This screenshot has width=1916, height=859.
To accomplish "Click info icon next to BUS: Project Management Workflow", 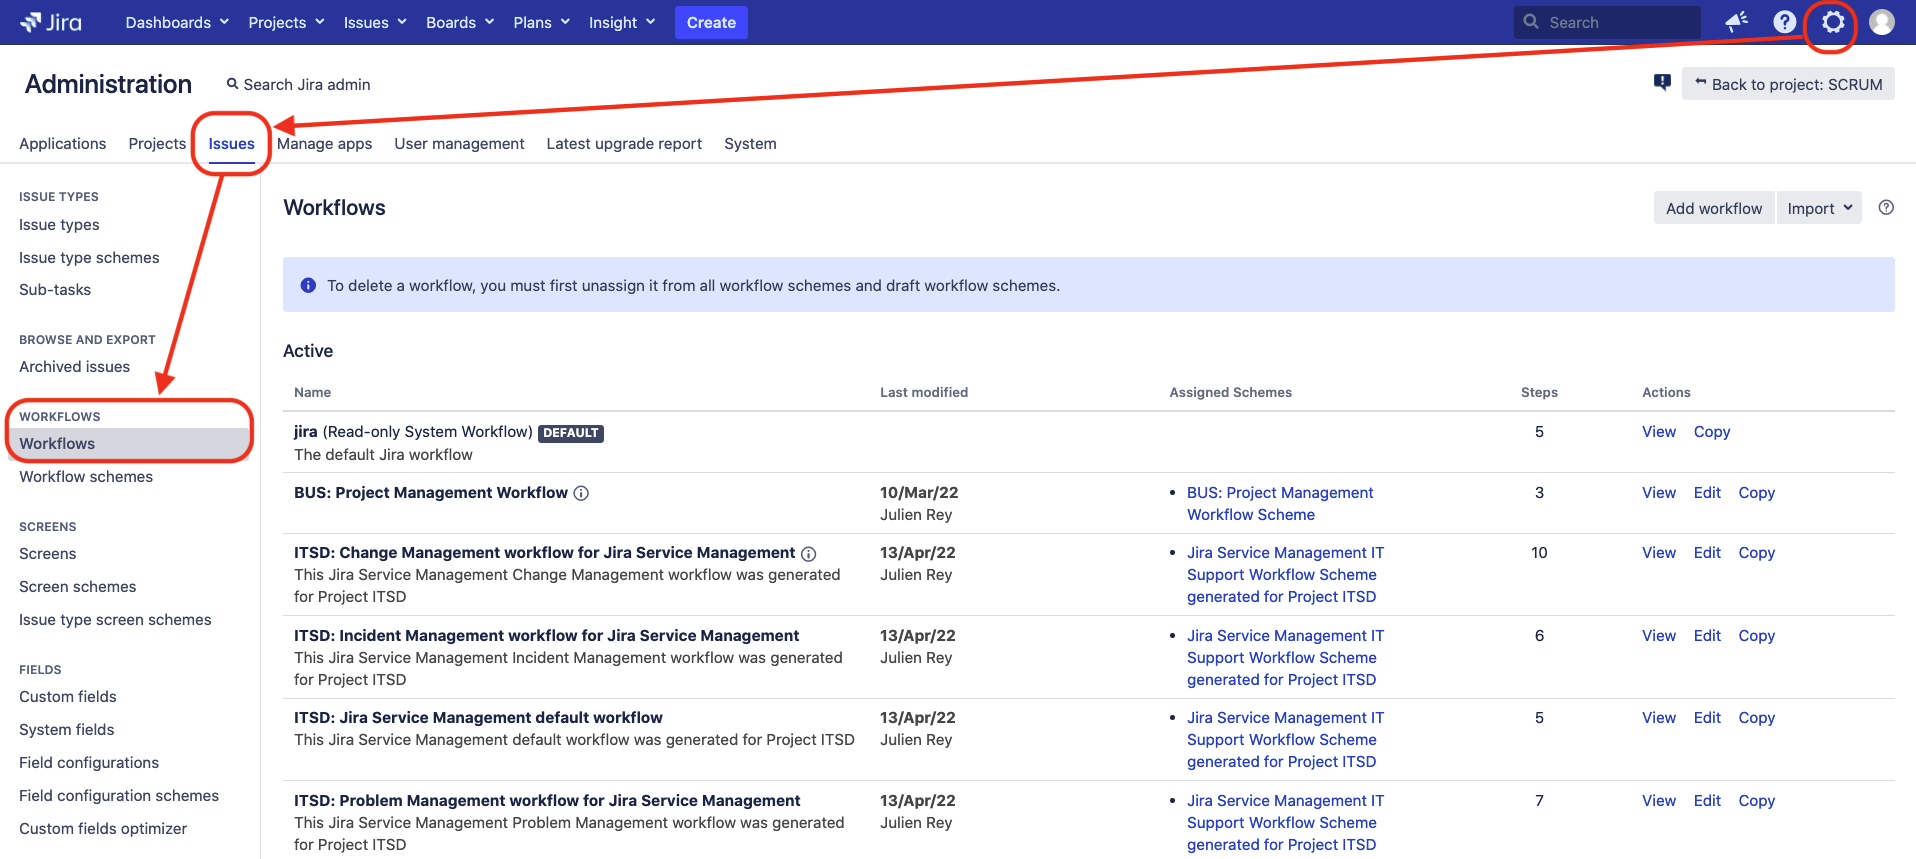I will (581, 493).
